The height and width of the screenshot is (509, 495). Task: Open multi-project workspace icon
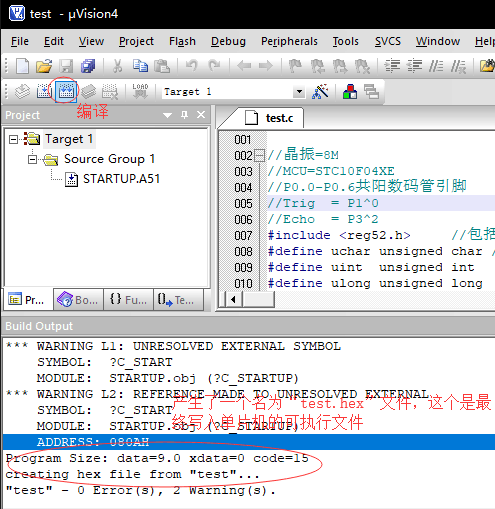click(x=371, y=91)
